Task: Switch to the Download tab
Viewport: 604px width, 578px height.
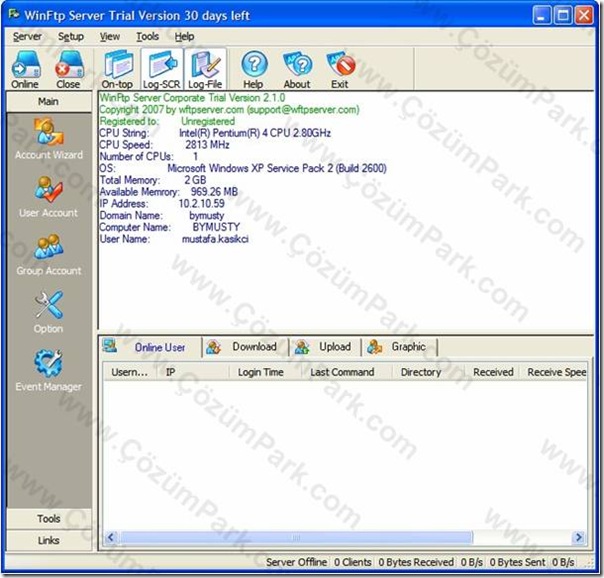Action: click(x=245, y=347)
